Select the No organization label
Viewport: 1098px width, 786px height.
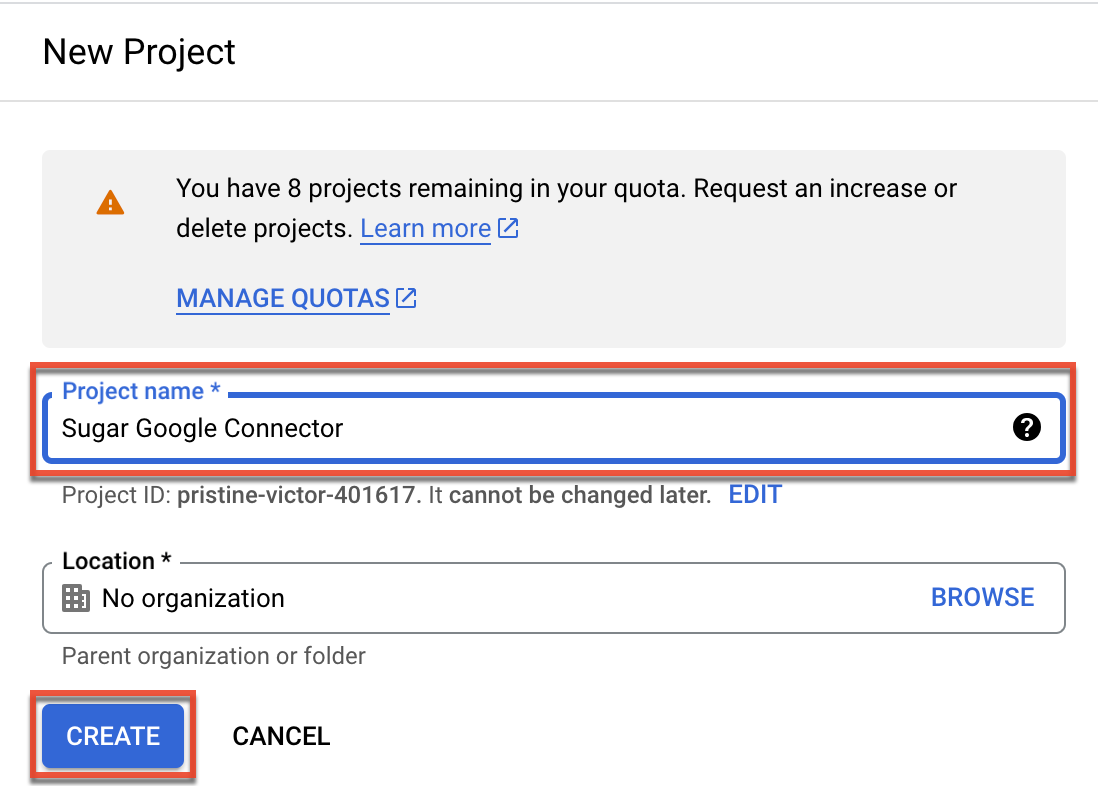(x=193, y=597)
